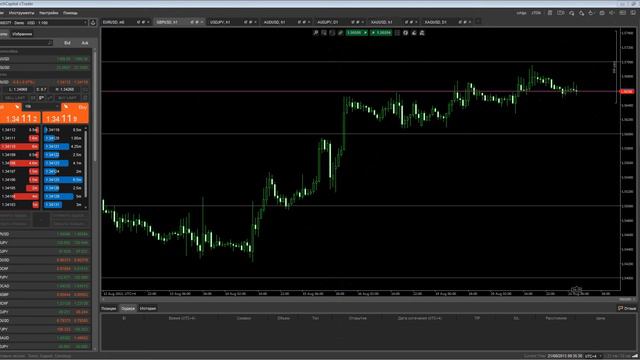Sort symbols by the Bid column
The image size is (640, 360).
coord(67,43)
